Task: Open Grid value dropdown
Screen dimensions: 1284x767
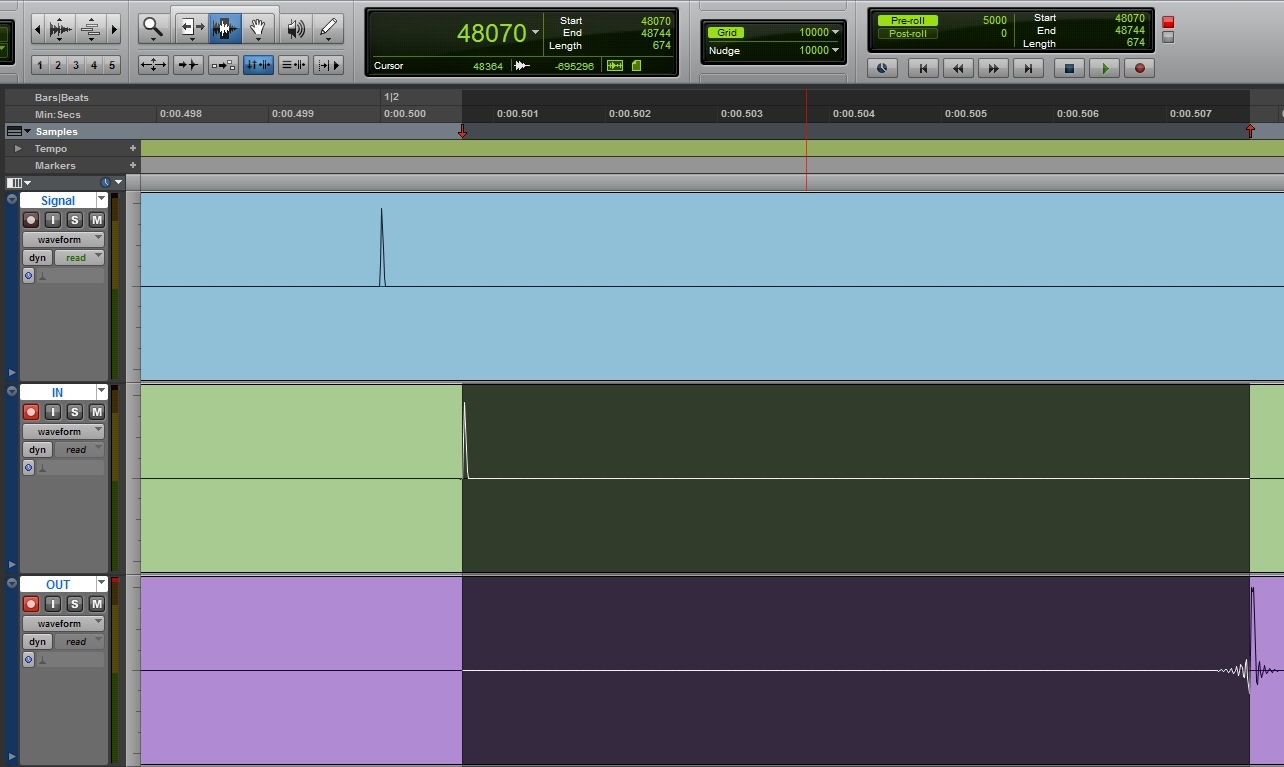Action: pos(835,32)
